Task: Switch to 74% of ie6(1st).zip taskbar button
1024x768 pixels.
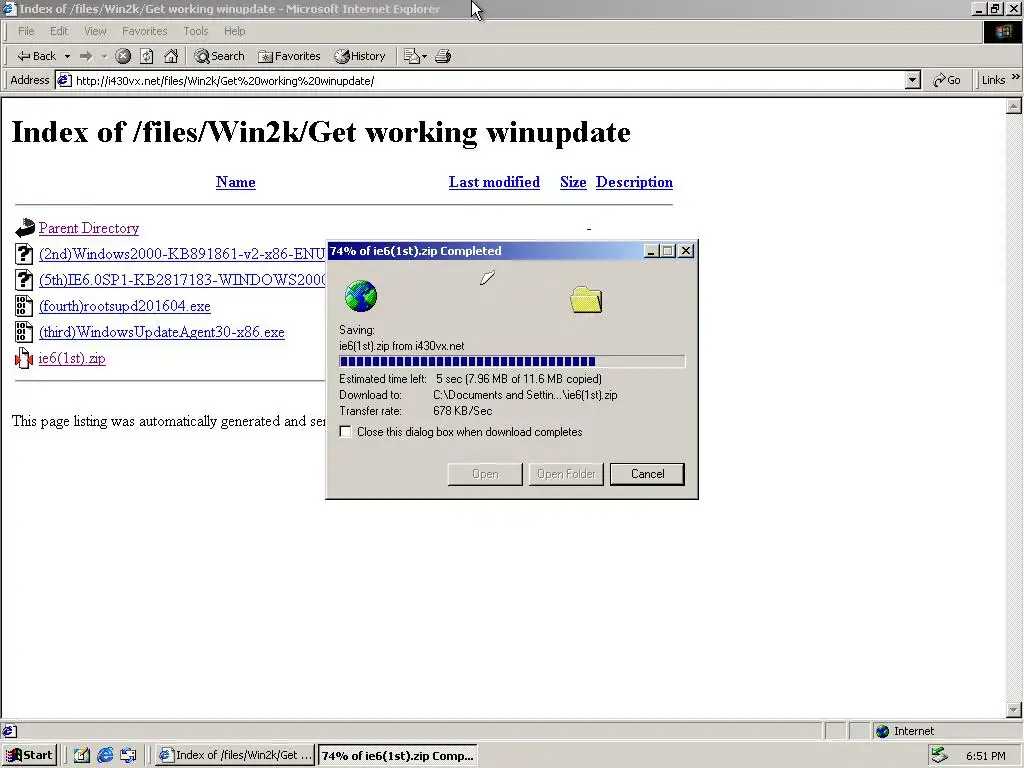Action: pos(398,755)
